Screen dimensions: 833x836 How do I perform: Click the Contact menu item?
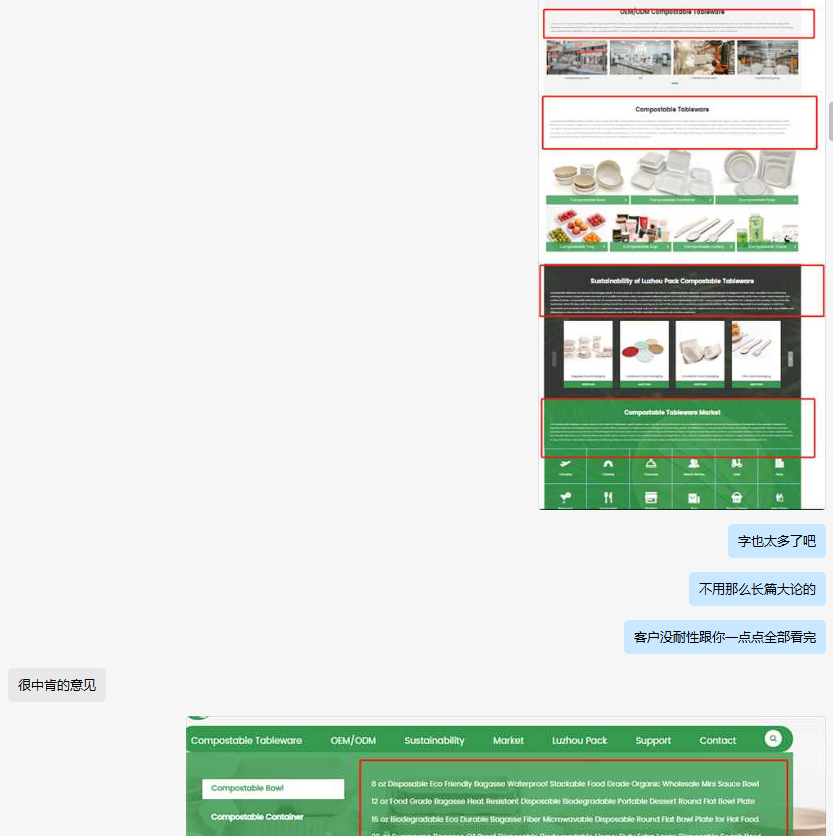[x=717, y=741]
